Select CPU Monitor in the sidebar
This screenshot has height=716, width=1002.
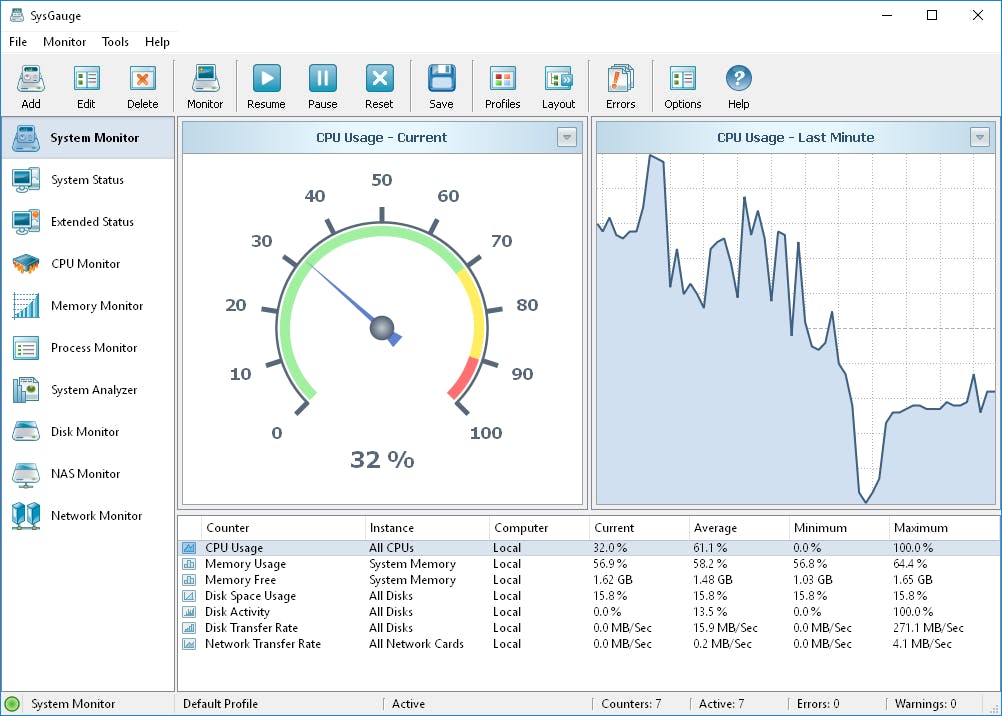click(x=85, y=264)
